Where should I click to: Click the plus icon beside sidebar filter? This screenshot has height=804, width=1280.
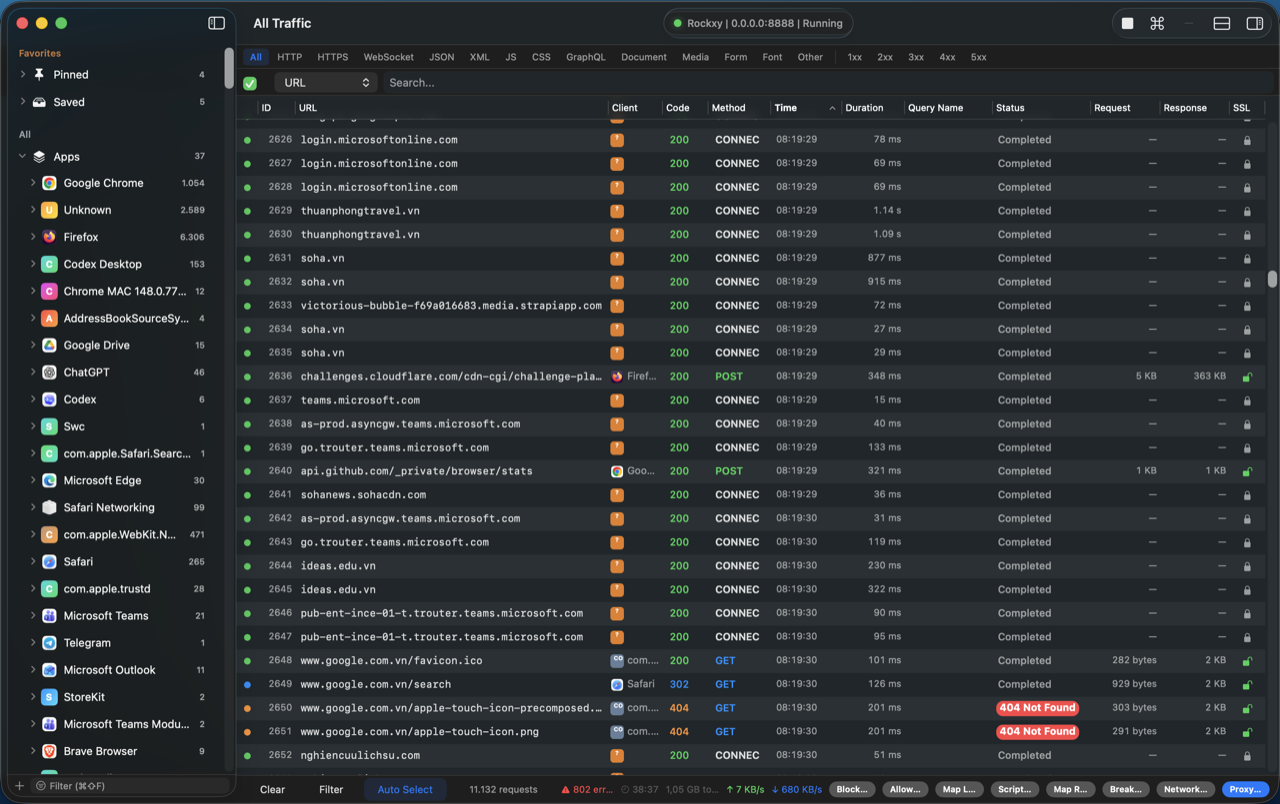(x=19, y=786)
